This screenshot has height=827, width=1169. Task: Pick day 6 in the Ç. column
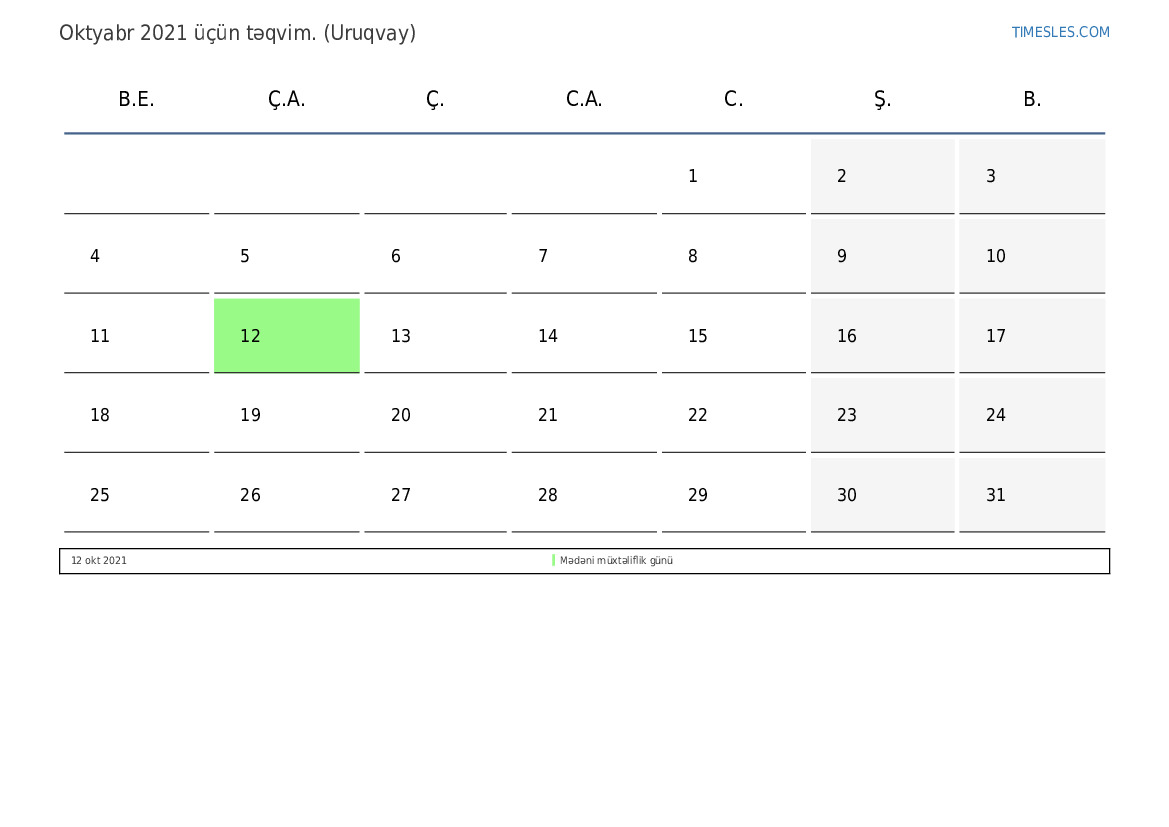435,256
